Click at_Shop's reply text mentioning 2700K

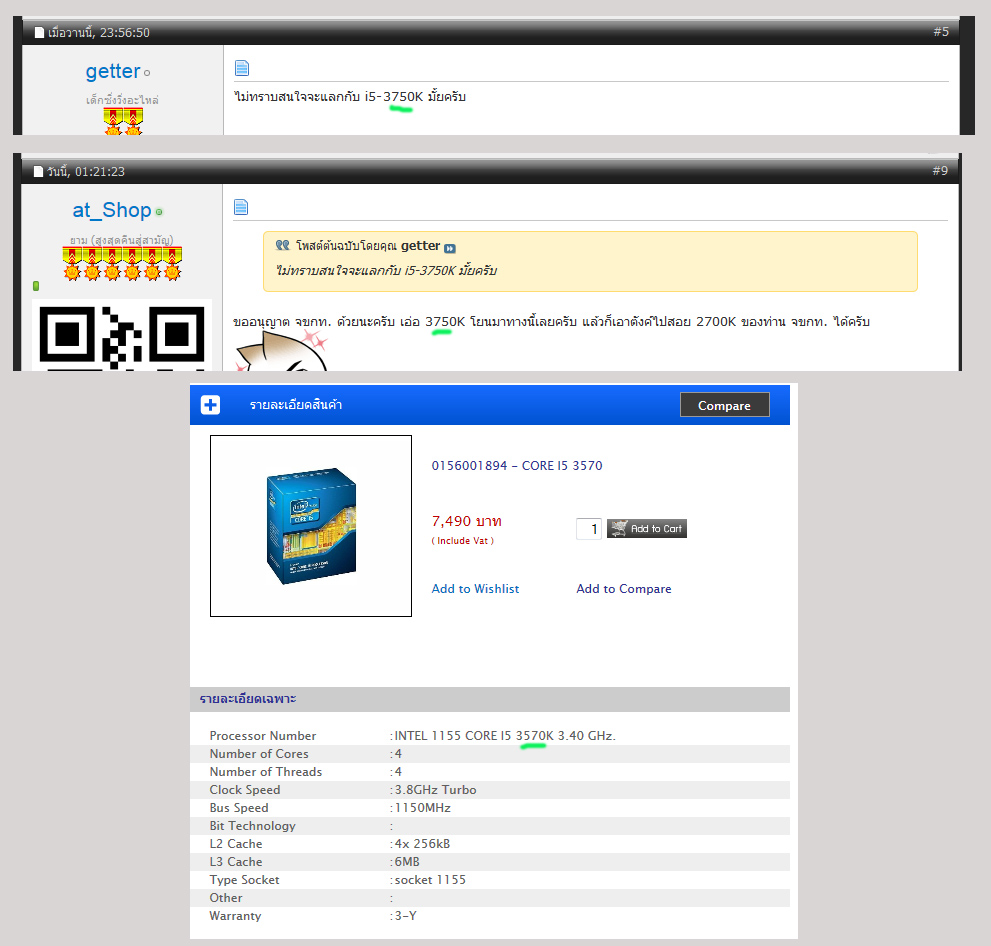[x=552, y=322]
